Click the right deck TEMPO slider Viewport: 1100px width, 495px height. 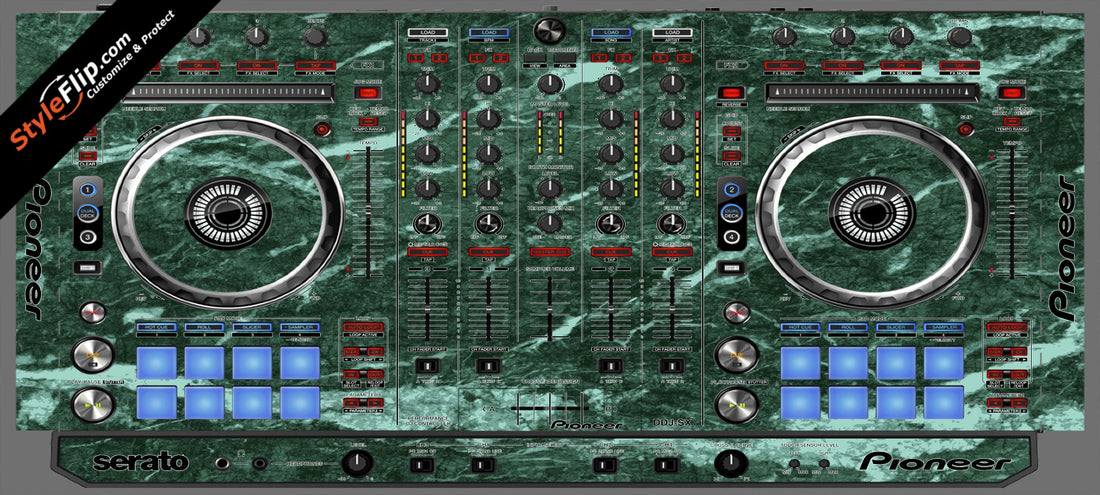pos(1010,212)
